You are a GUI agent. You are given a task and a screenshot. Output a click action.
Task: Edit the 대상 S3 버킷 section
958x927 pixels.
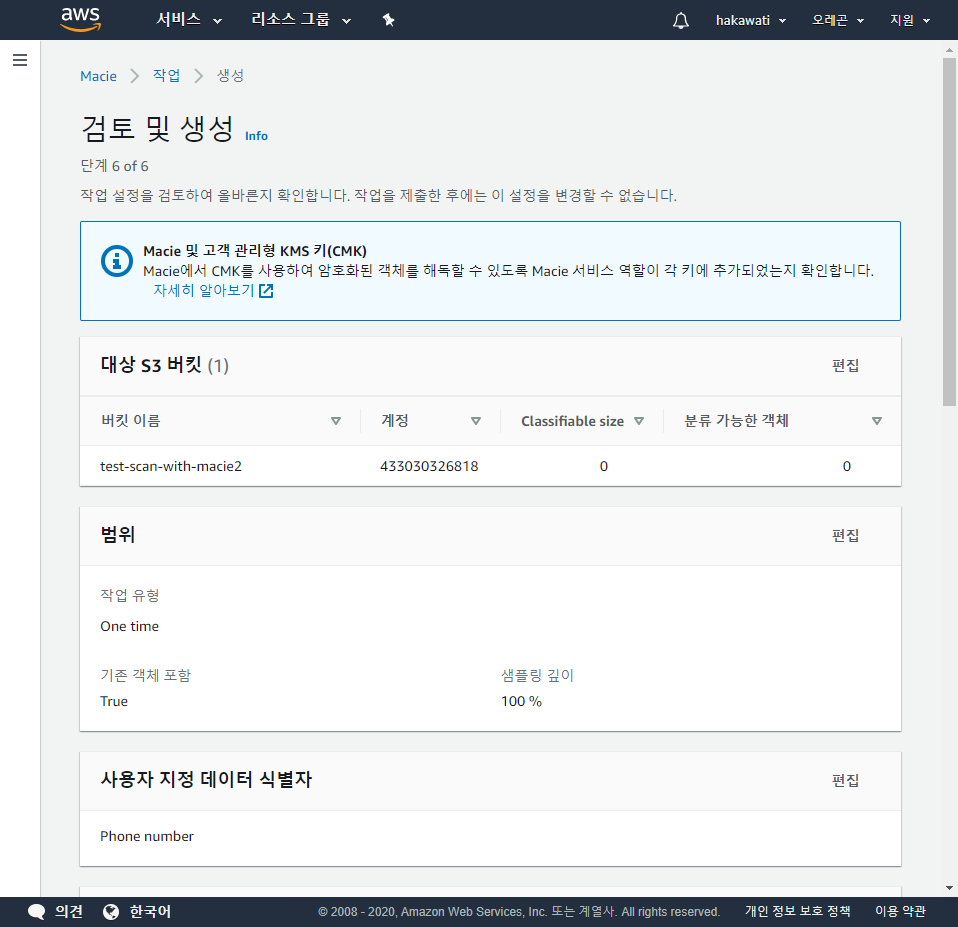(846, 365)
